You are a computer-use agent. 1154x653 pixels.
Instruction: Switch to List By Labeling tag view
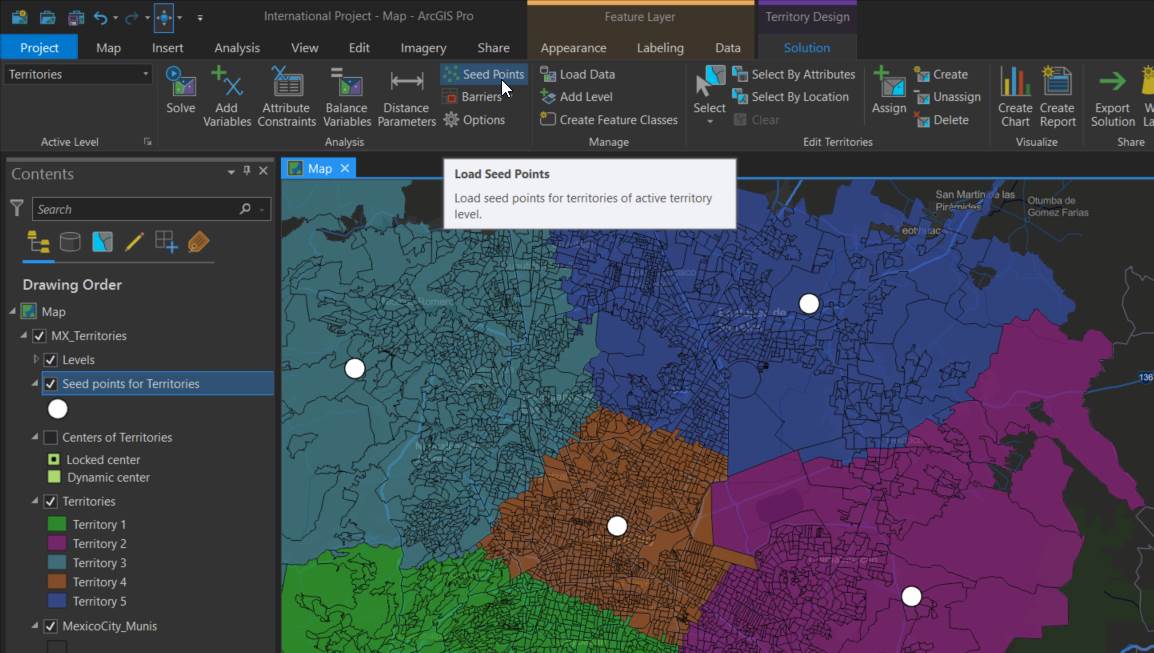(198, 241)
